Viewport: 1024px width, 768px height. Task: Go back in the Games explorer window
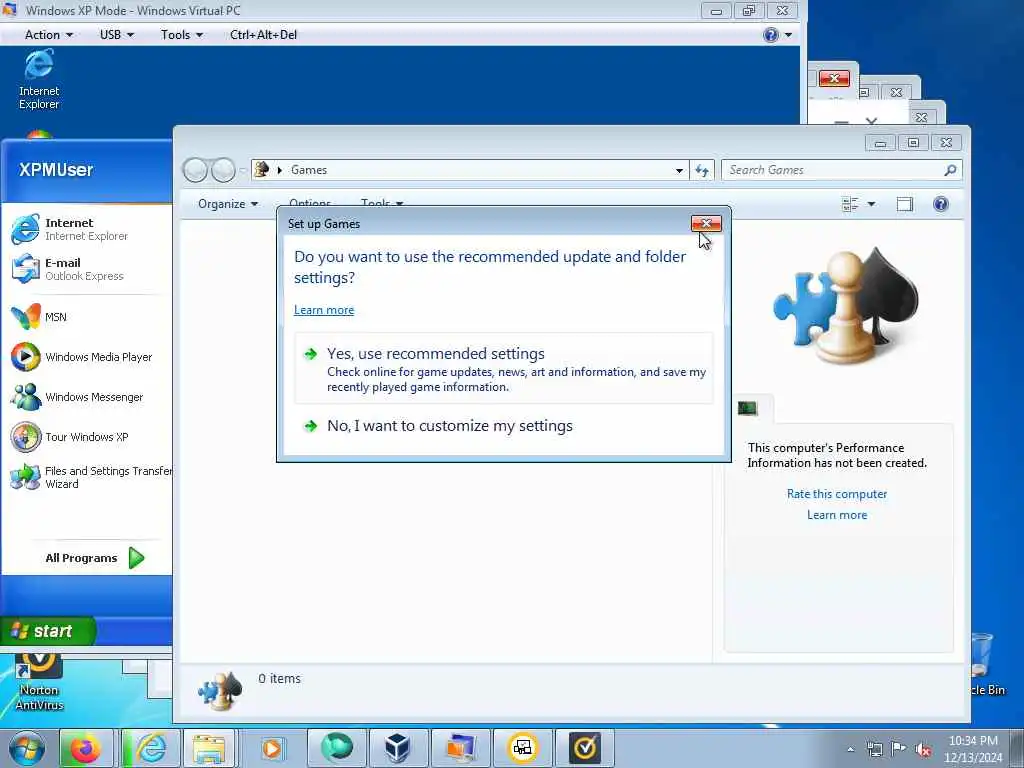(x=195, y=170)
